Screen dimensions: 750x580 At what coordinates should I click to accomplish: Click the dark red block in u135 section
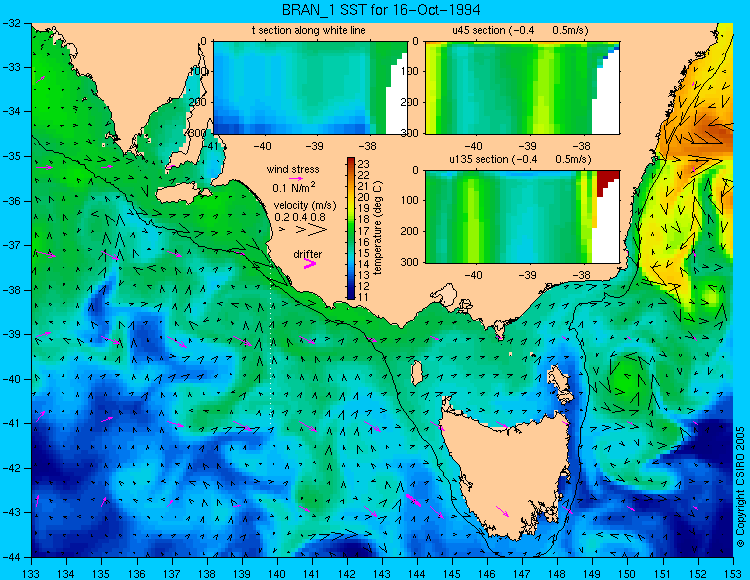[x=607, y=182]
